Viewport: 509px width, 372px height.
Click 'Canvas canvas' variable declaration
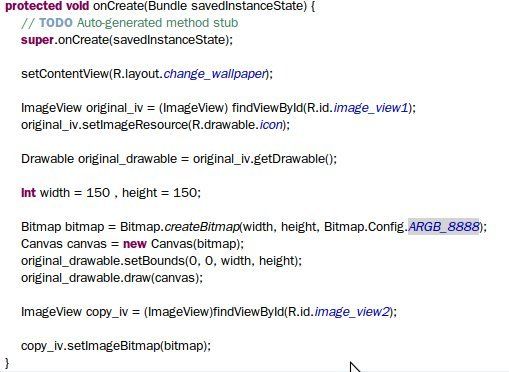point(64,244)
